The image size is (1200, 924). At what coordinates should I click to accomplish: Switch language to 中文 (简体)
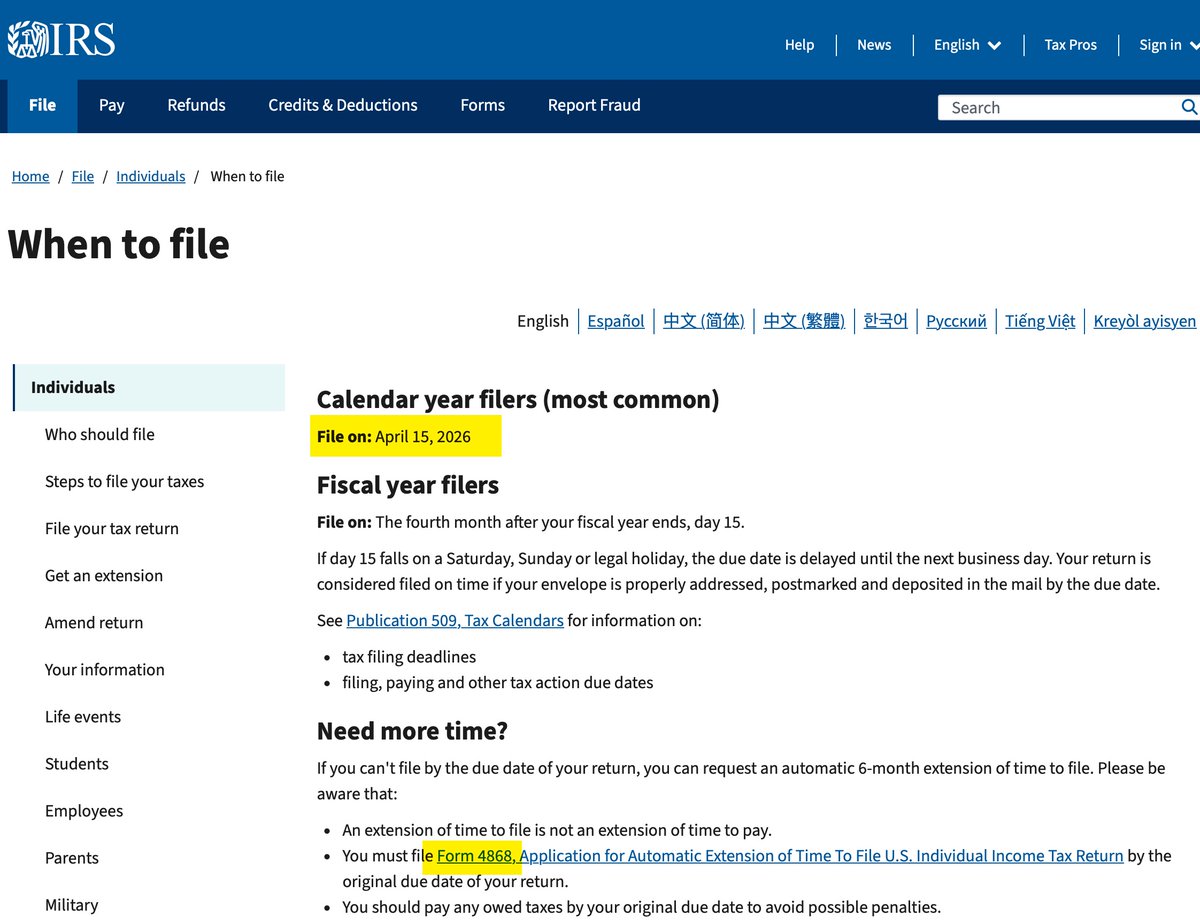[x=704, y=321]
